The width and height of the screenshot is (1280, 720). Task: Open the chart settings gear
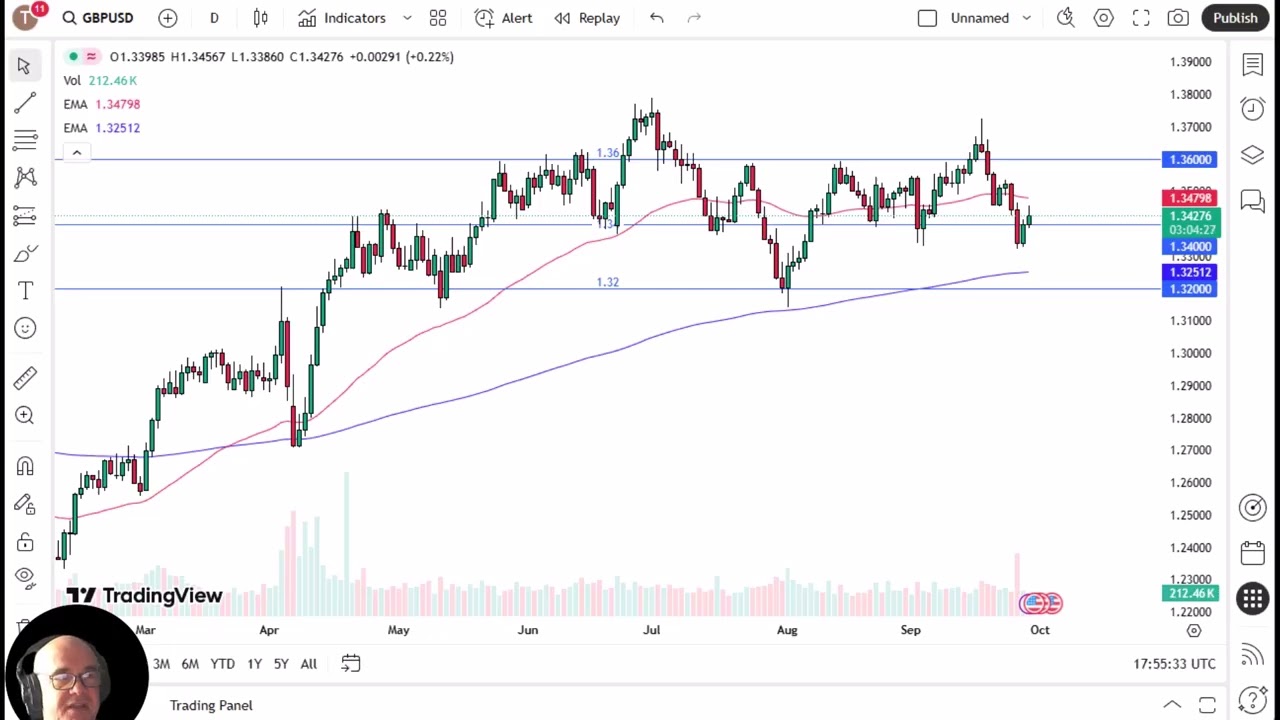coord(1103,18)
